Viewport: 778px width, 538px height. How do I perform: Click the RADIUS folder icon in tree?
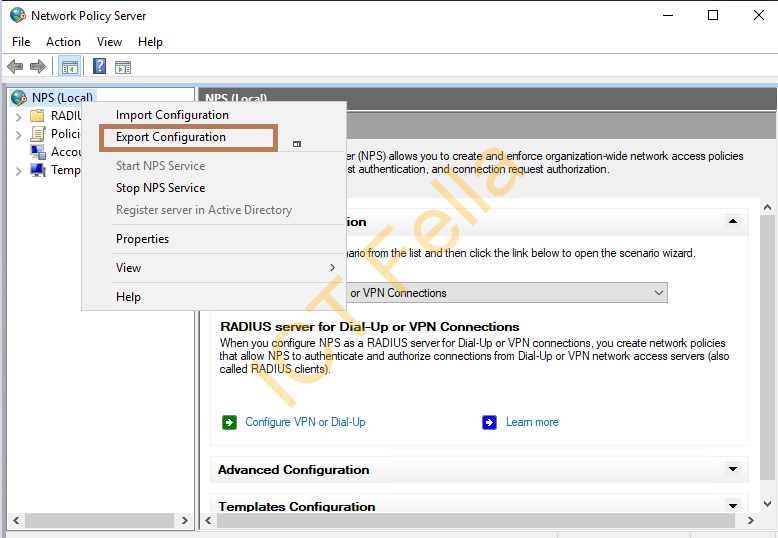(37, 116)
